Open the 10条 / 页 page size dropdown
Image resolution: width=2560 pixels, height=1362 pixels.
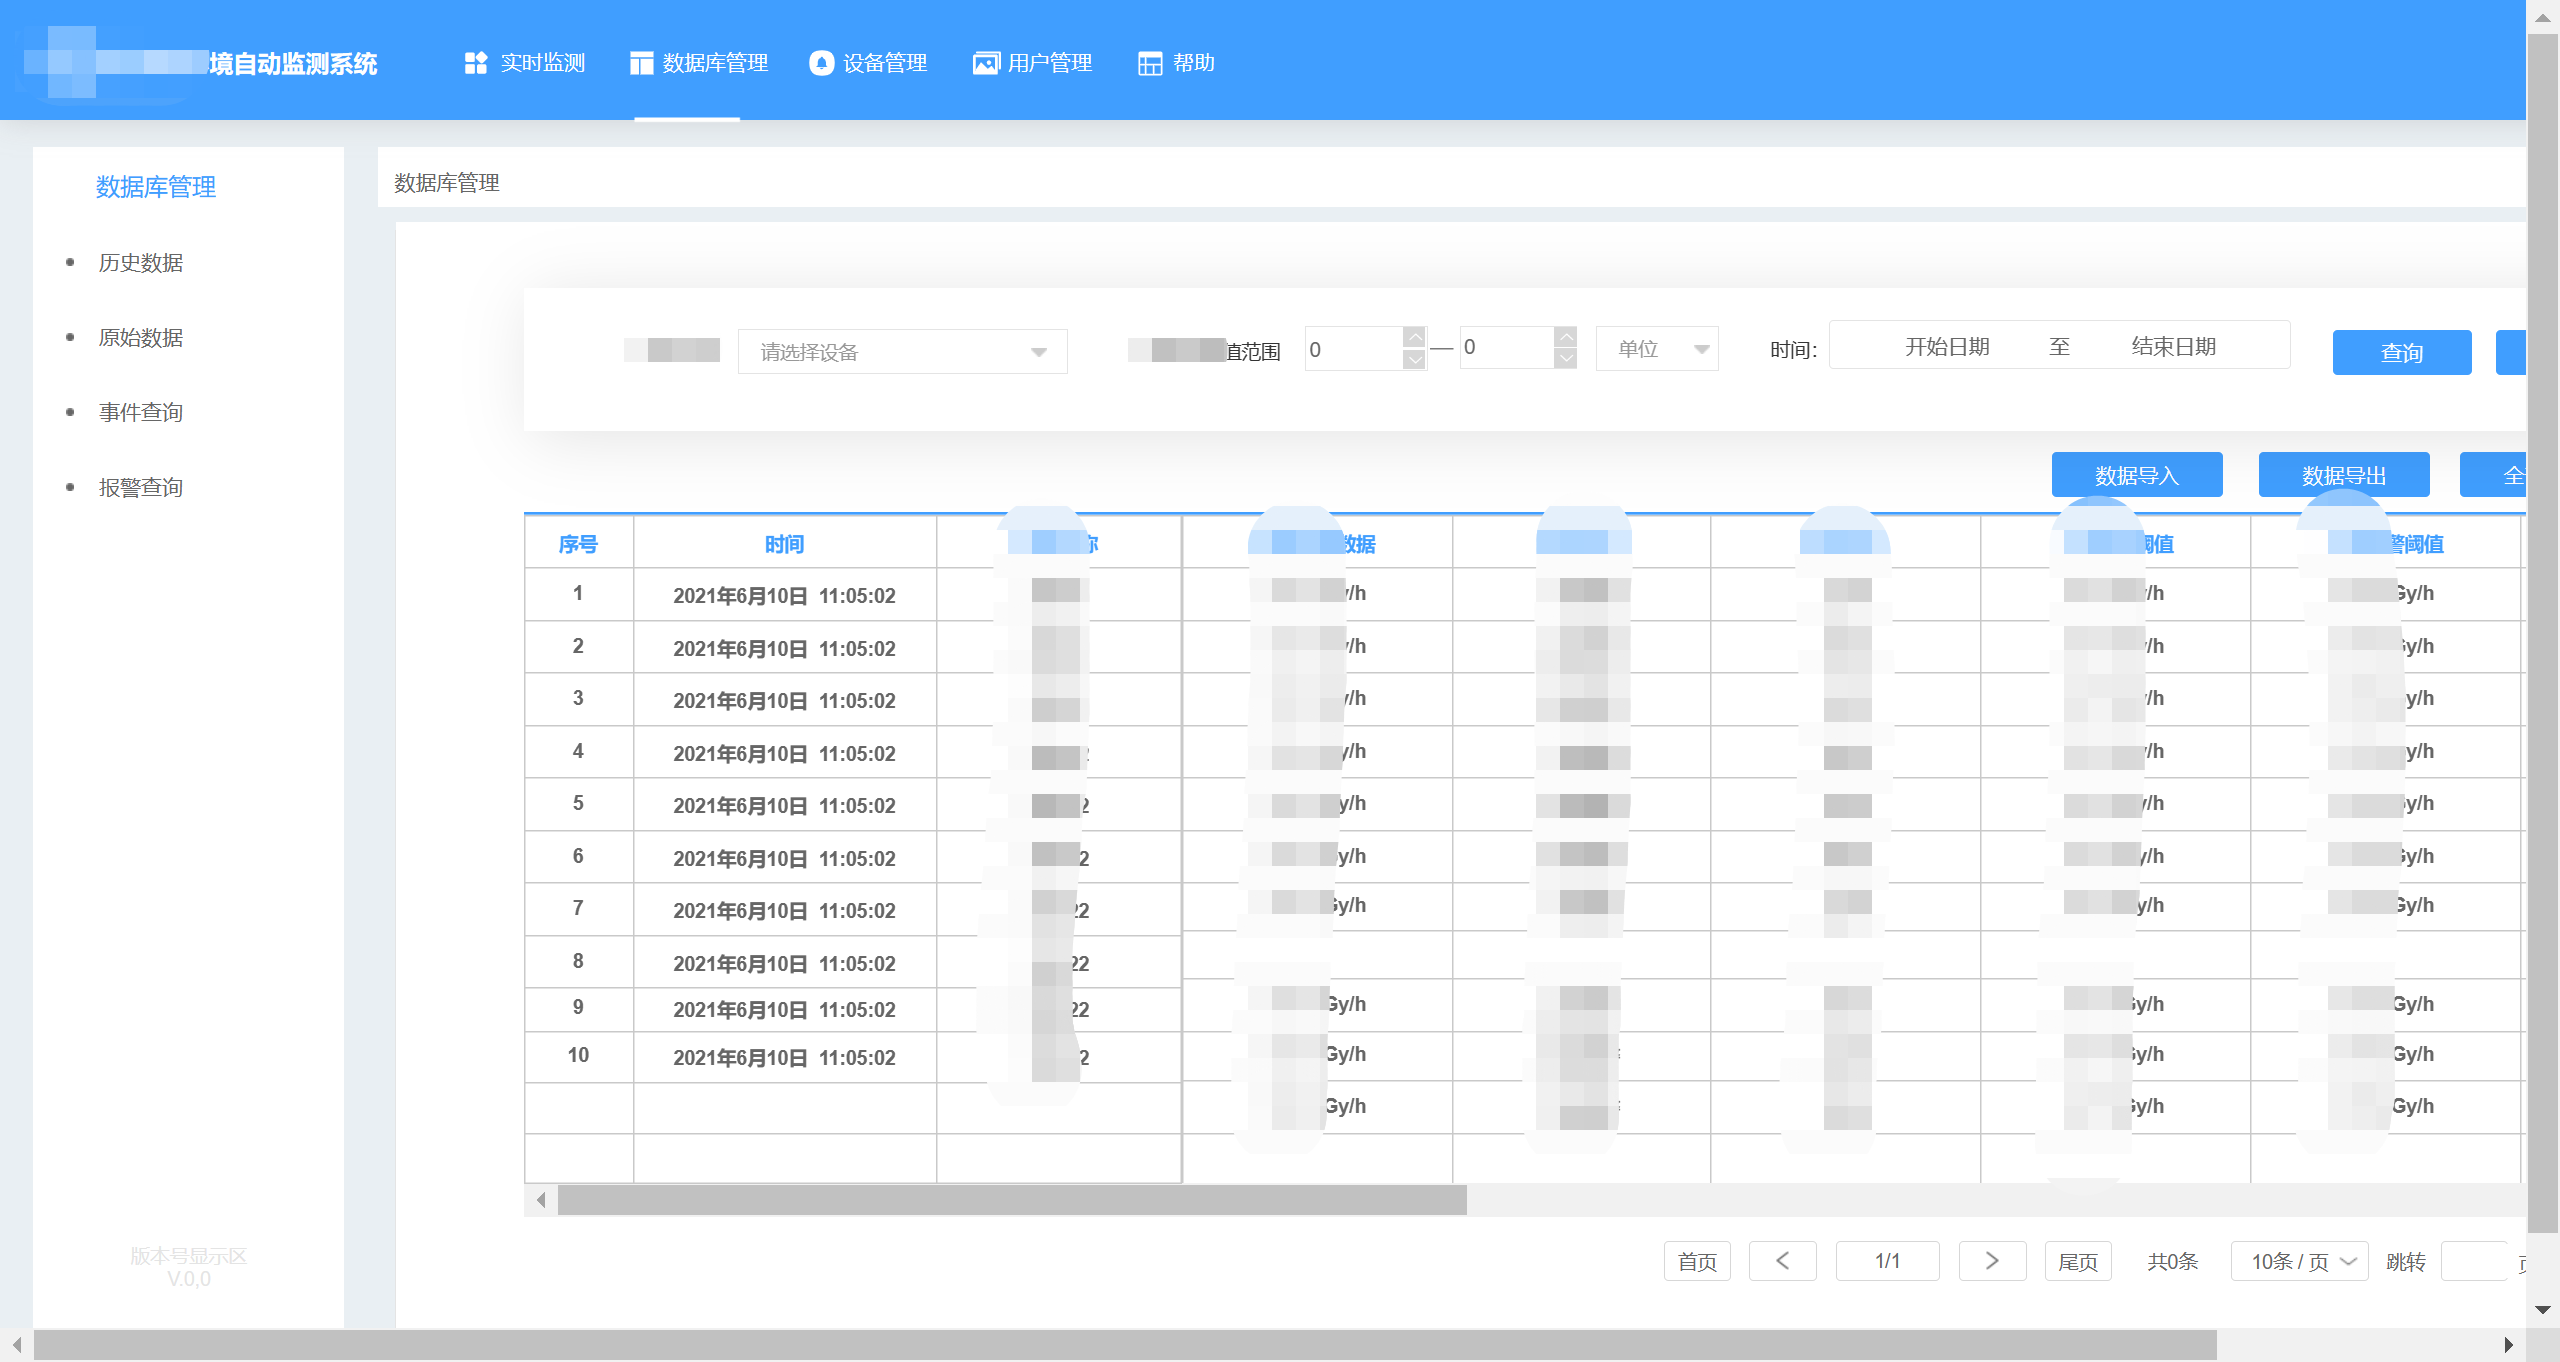click(x=2299, y=1261)
